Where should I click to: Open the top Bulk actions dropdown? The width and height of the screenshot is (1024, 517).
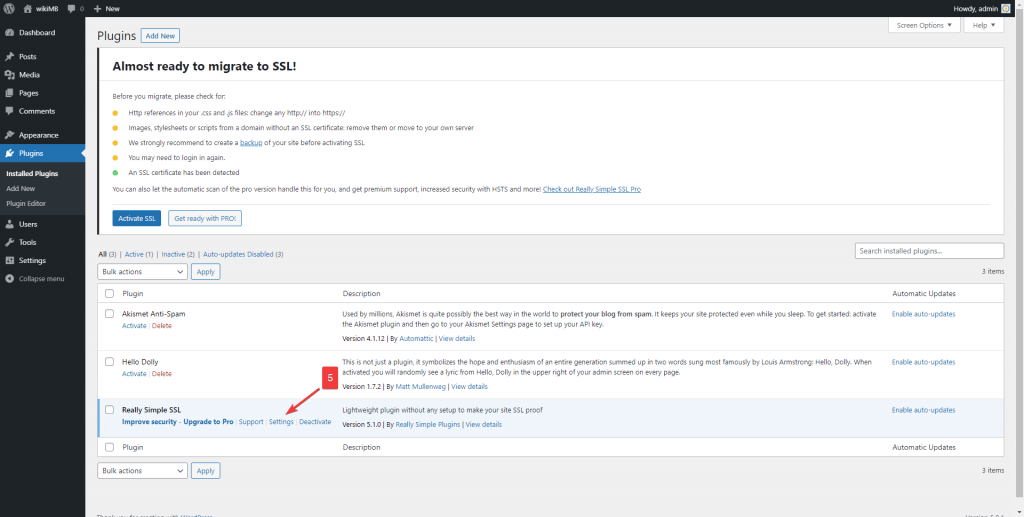tap(142, 271)
